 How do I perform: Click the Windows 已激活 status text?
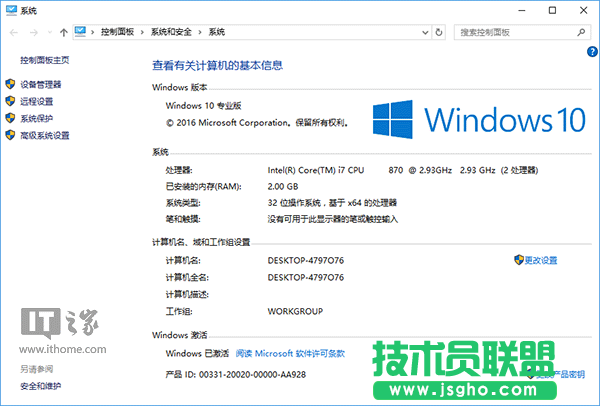click(197, 353)
